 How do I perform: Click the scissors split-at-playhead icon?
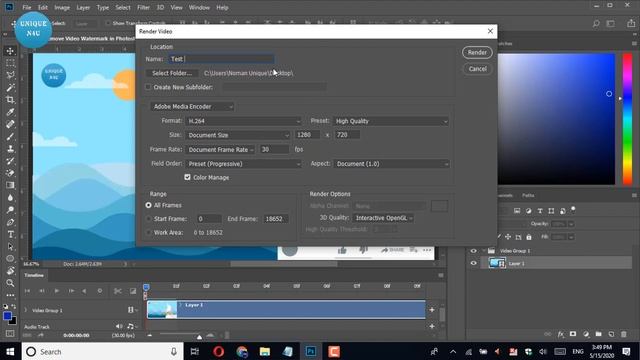pos(118,291)
